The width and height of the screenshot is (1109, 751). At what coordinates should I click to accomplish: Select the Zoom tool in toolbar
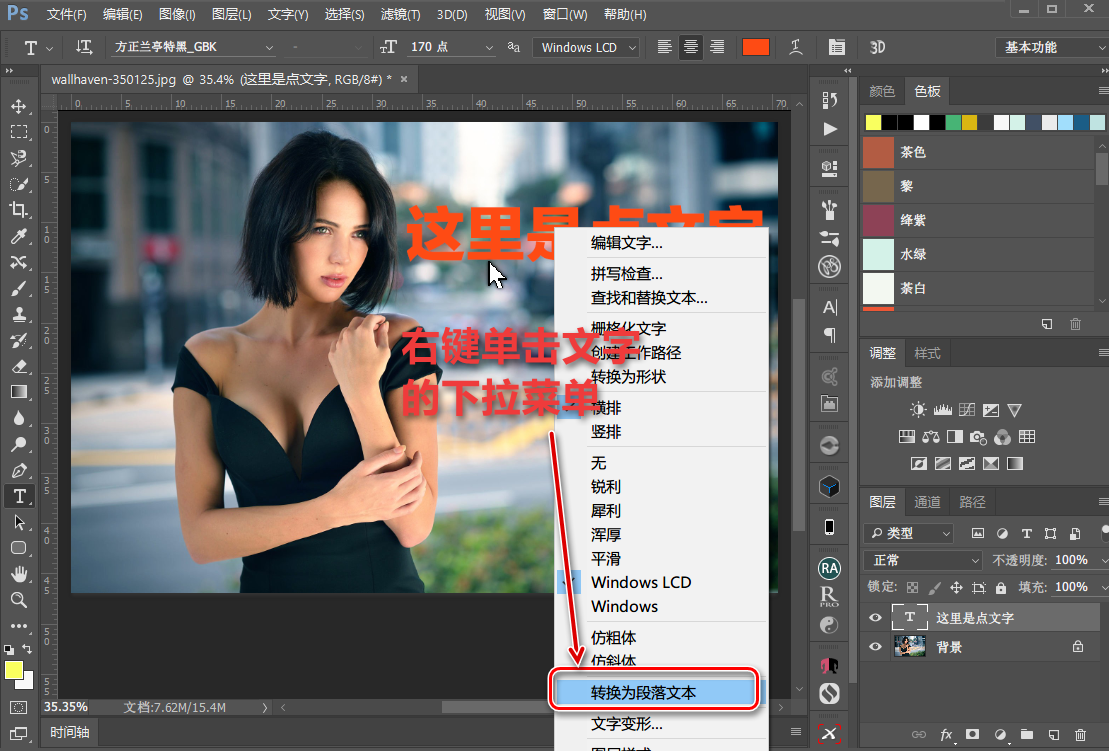coord(18,600)
